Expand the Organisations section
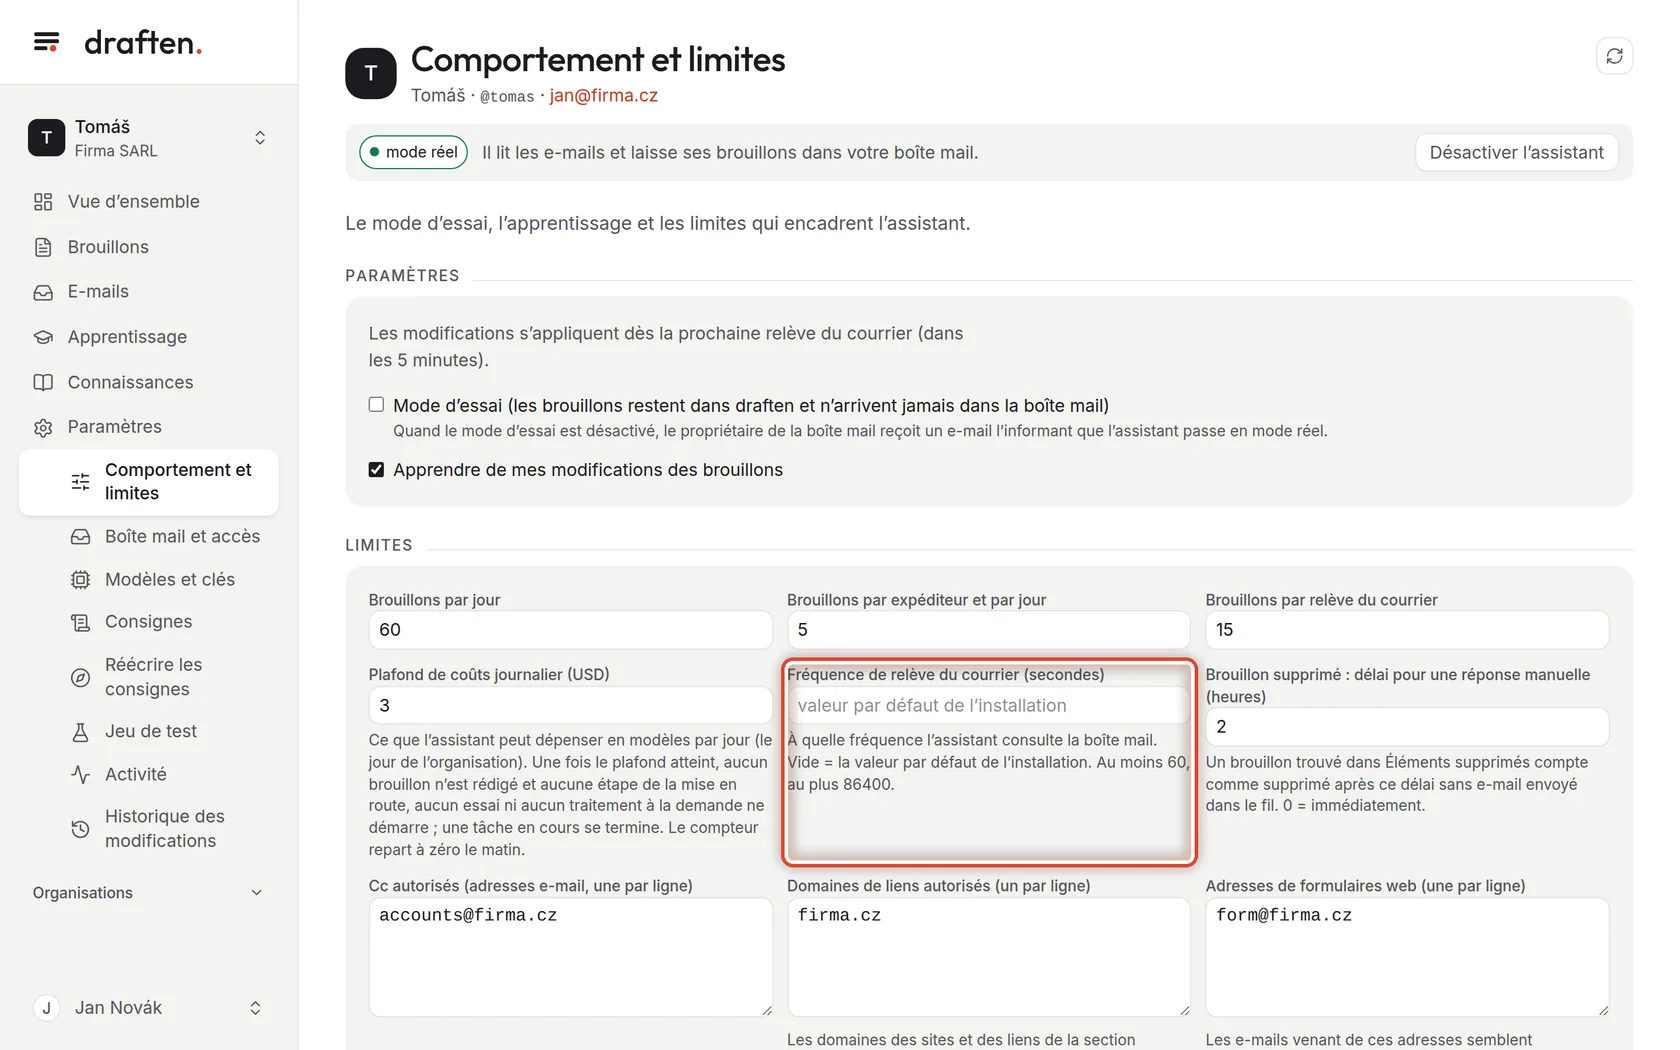The height and width of the screenshot is (1050, 1680). (148, 893)
